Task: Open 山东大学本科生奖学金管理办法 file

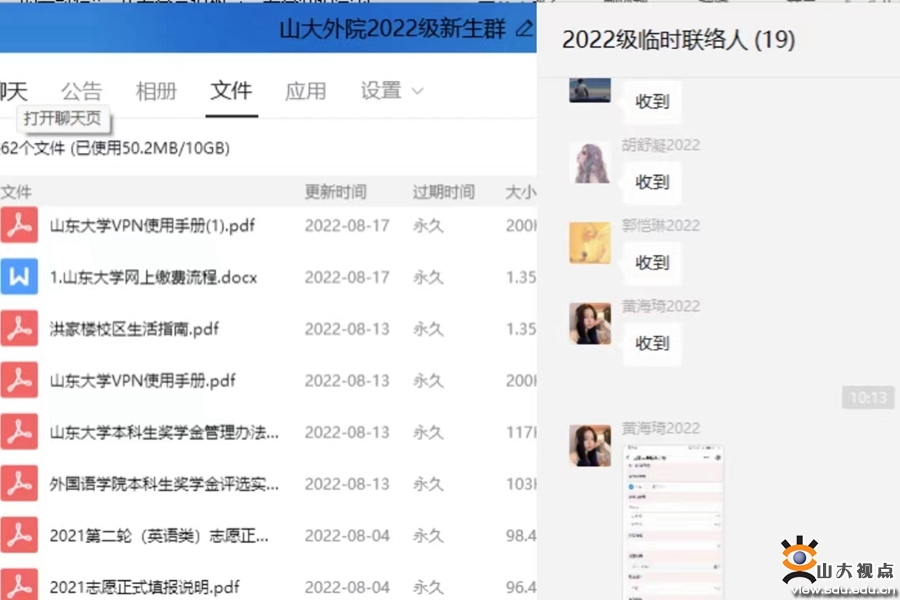Action: pyautogui.click(x=164, y=433)
